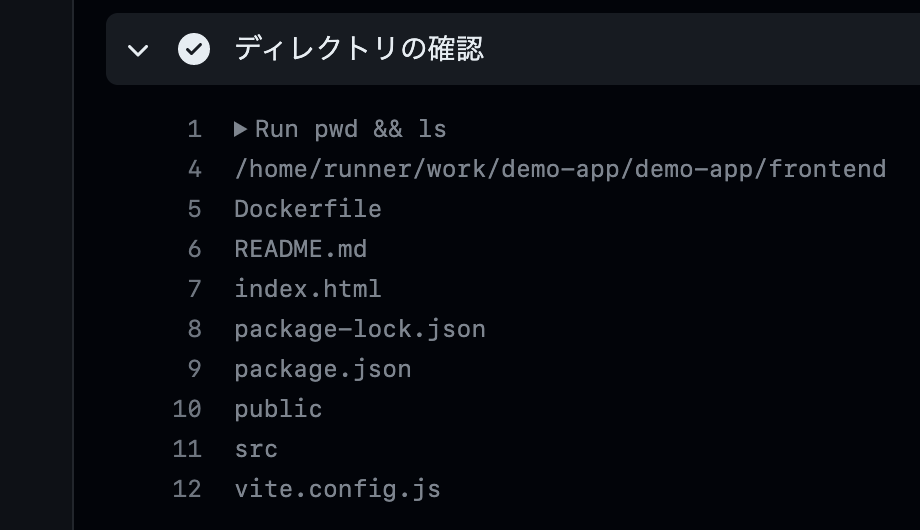Click the index.html log entry
This screenshot has width=920, height=530.
[x=308, y=289]
